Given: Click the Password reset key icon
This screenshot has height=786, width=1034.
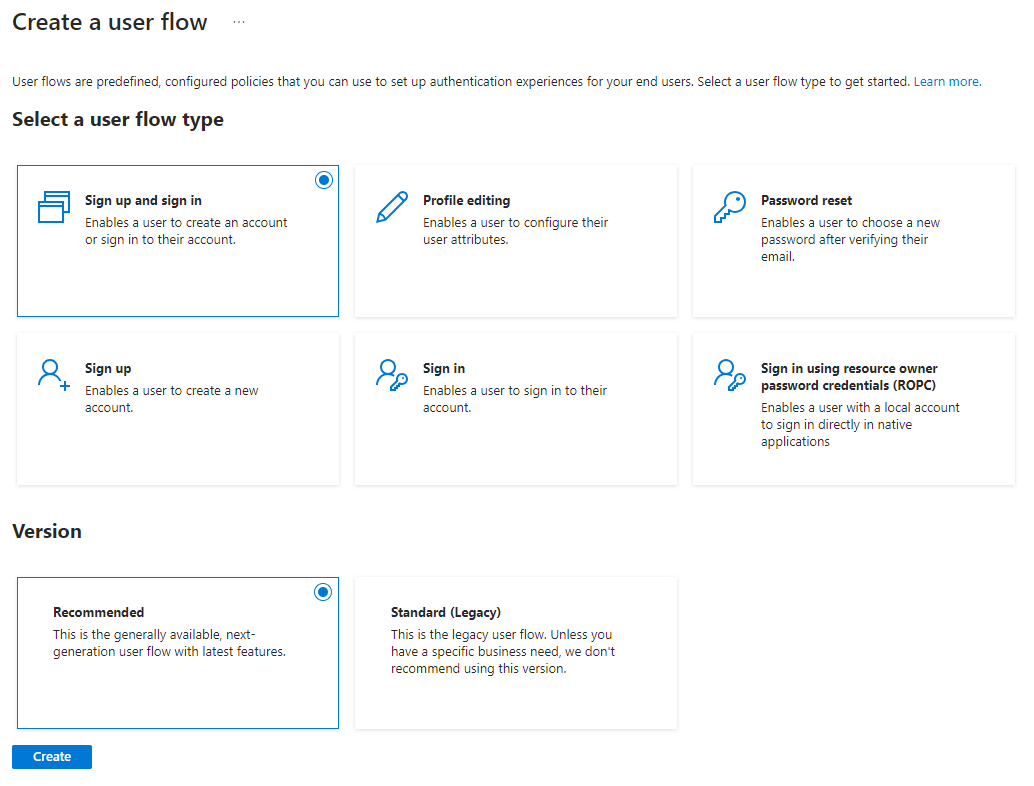Looking at the screenshot, I should point(730,207).
